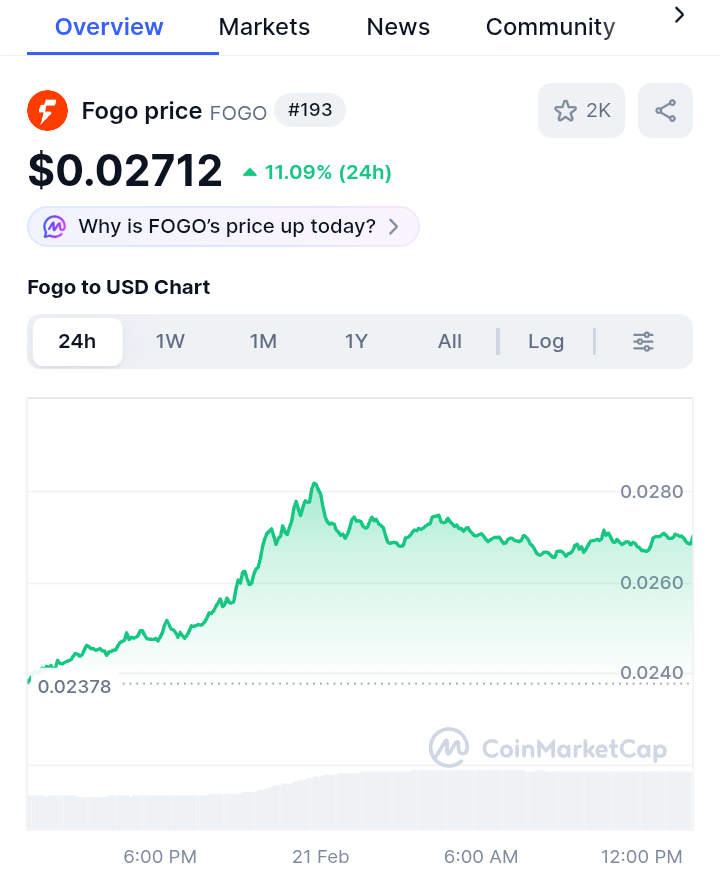The image size is (720, 873).
Task: Select the 24h chart range
Action: tap(77, 341)
